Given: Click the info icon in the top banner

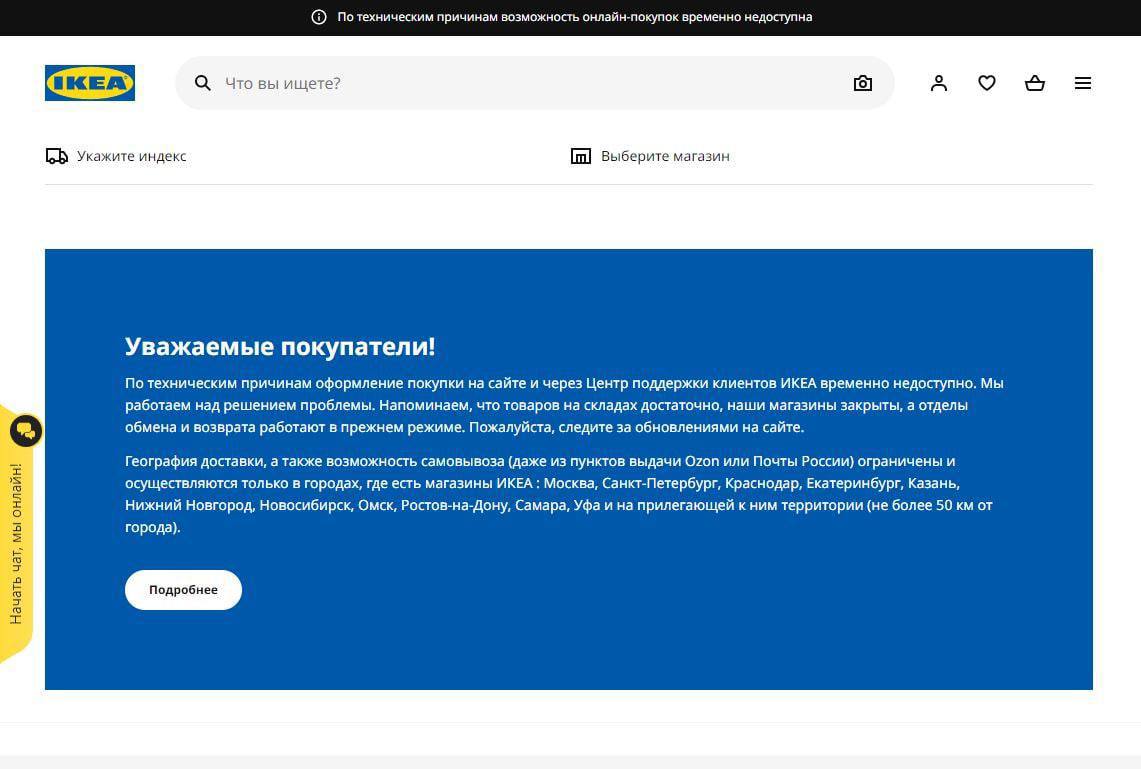Looking at the screenshot, I should [319, 17].
